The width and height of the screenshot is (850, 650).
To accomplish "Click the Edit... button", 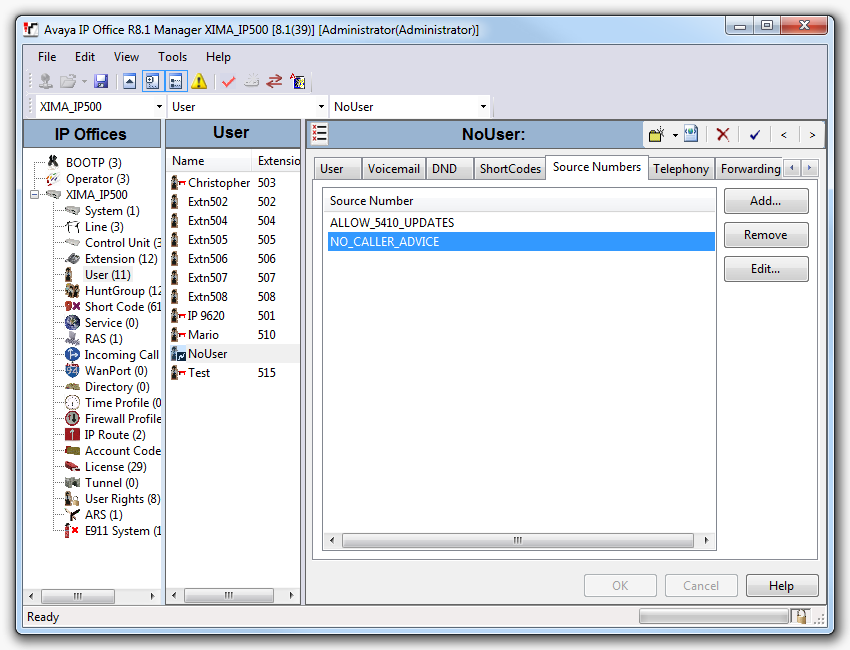I will tap(765, 269).
